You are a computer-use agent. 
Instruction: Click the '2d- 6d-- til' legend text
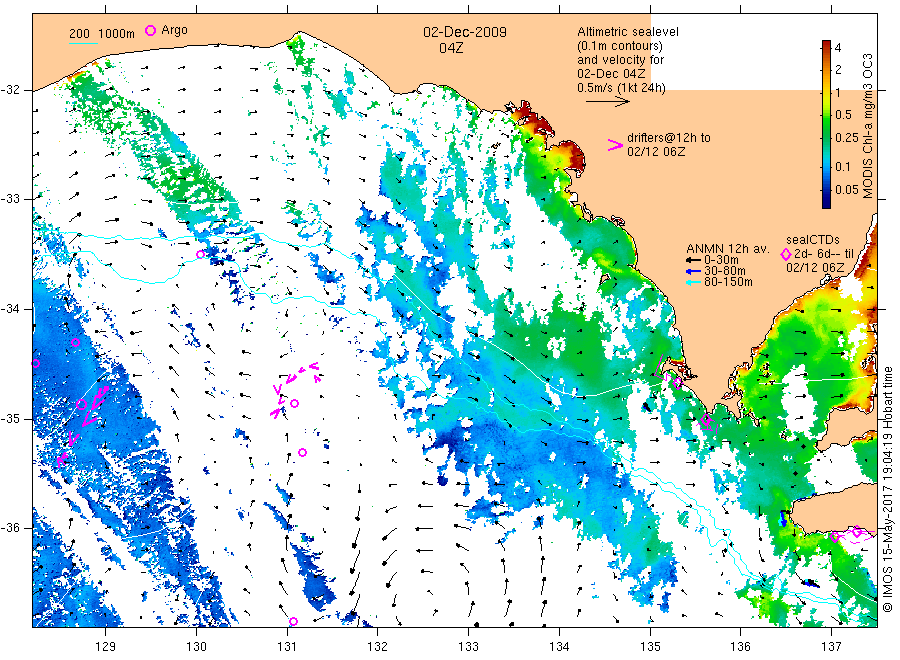pos(824,254)
